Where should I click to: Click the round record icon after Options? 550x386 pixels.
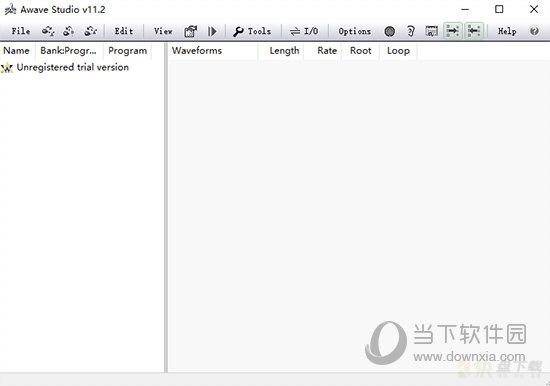390,32
